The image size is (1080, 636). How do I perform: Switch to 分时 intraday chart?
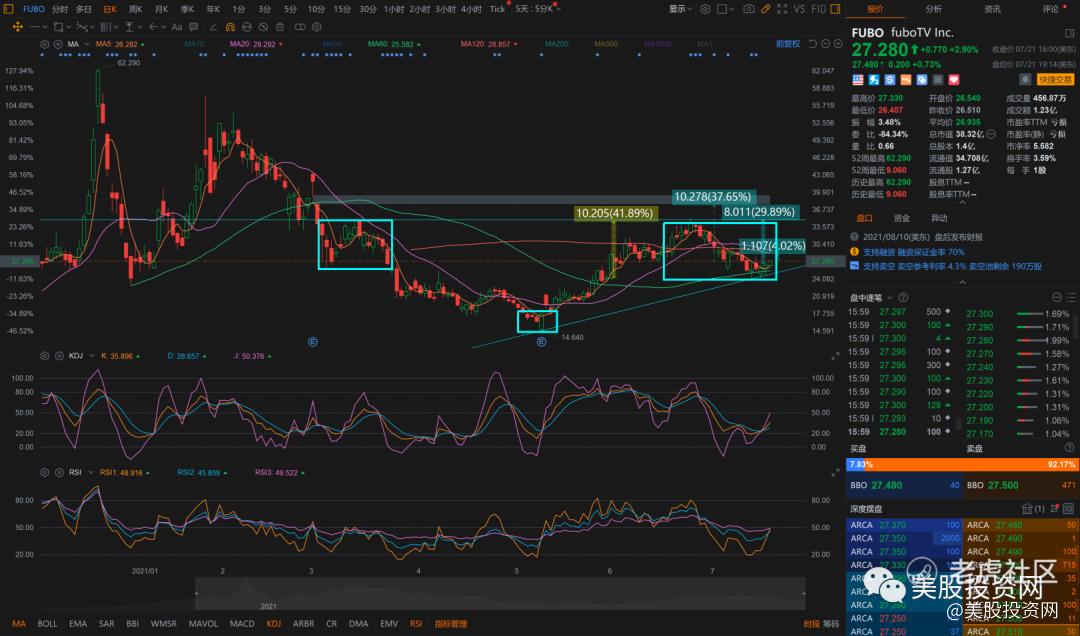pyautogui.click(x=60, y=9)
